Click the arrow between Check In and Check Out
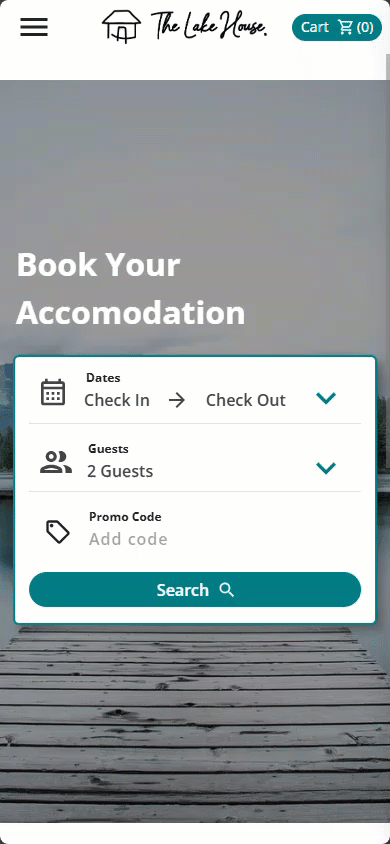Image resolution: width=390 pixels, height=844 pixels. click(x=176, y=400)
